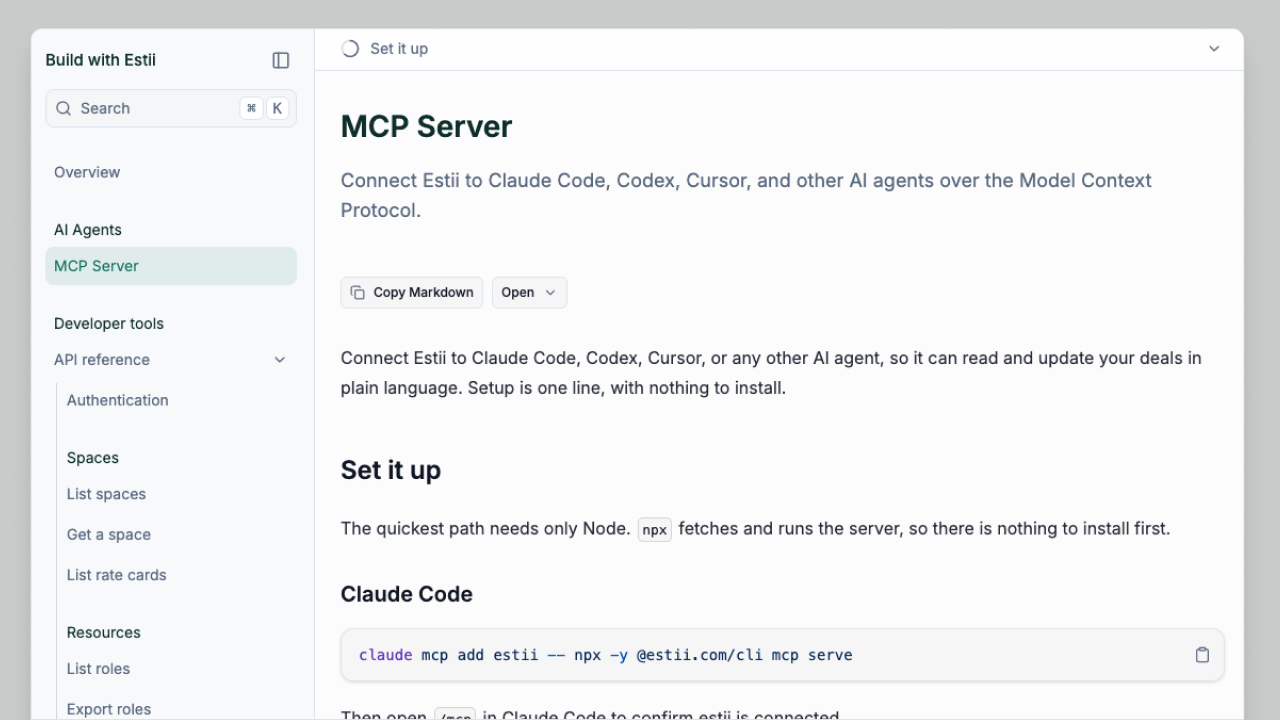Click the K shortcut key badge

(277, 108)
